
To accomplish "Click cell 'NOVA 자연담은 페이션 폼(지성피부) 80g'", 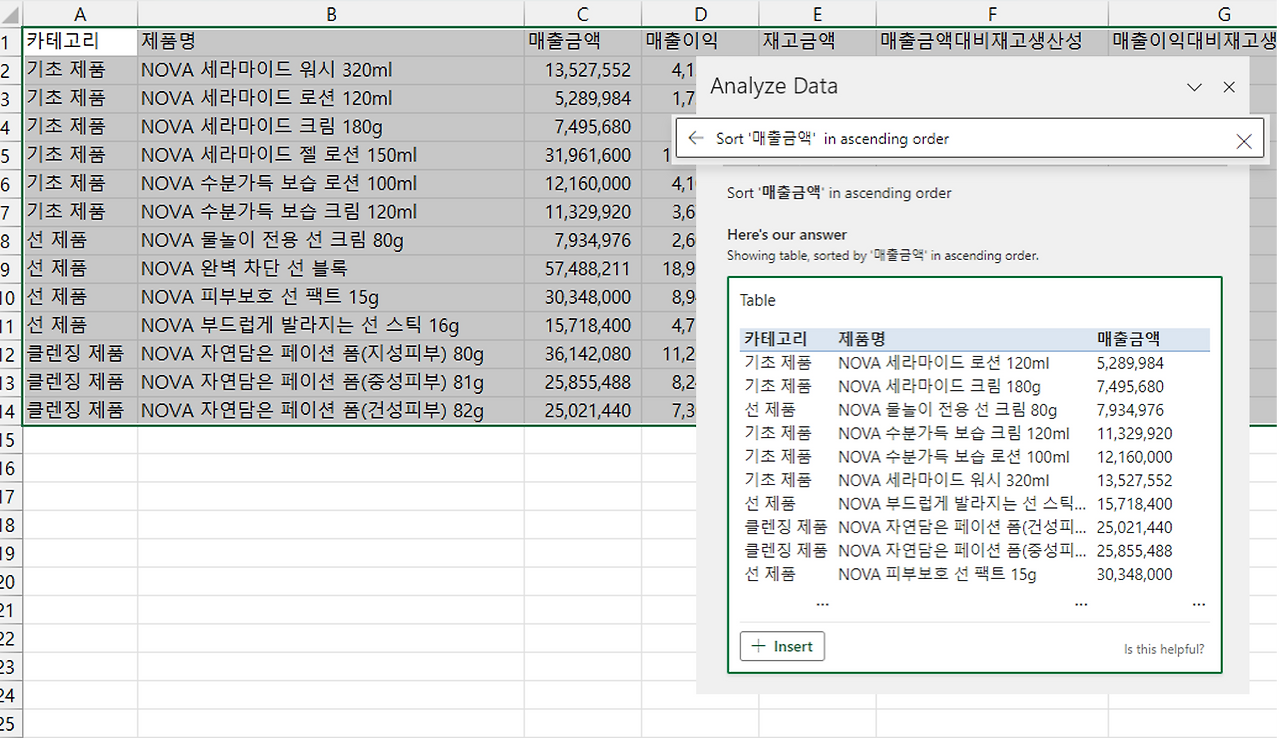I will point(331,354).
